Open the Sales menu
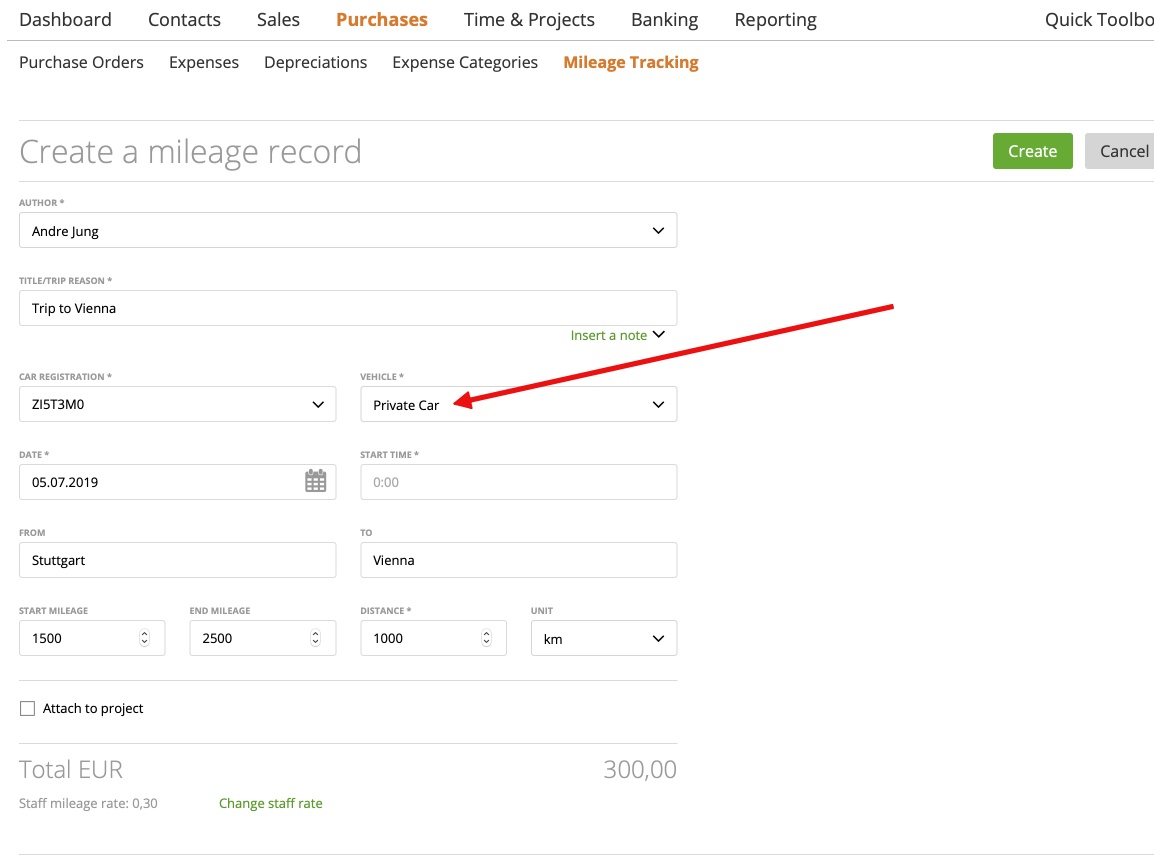 (278, 20)
